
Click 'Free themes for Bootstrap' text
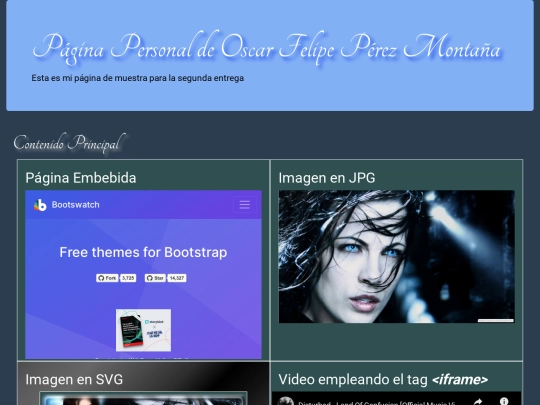[x=143, y=252]
